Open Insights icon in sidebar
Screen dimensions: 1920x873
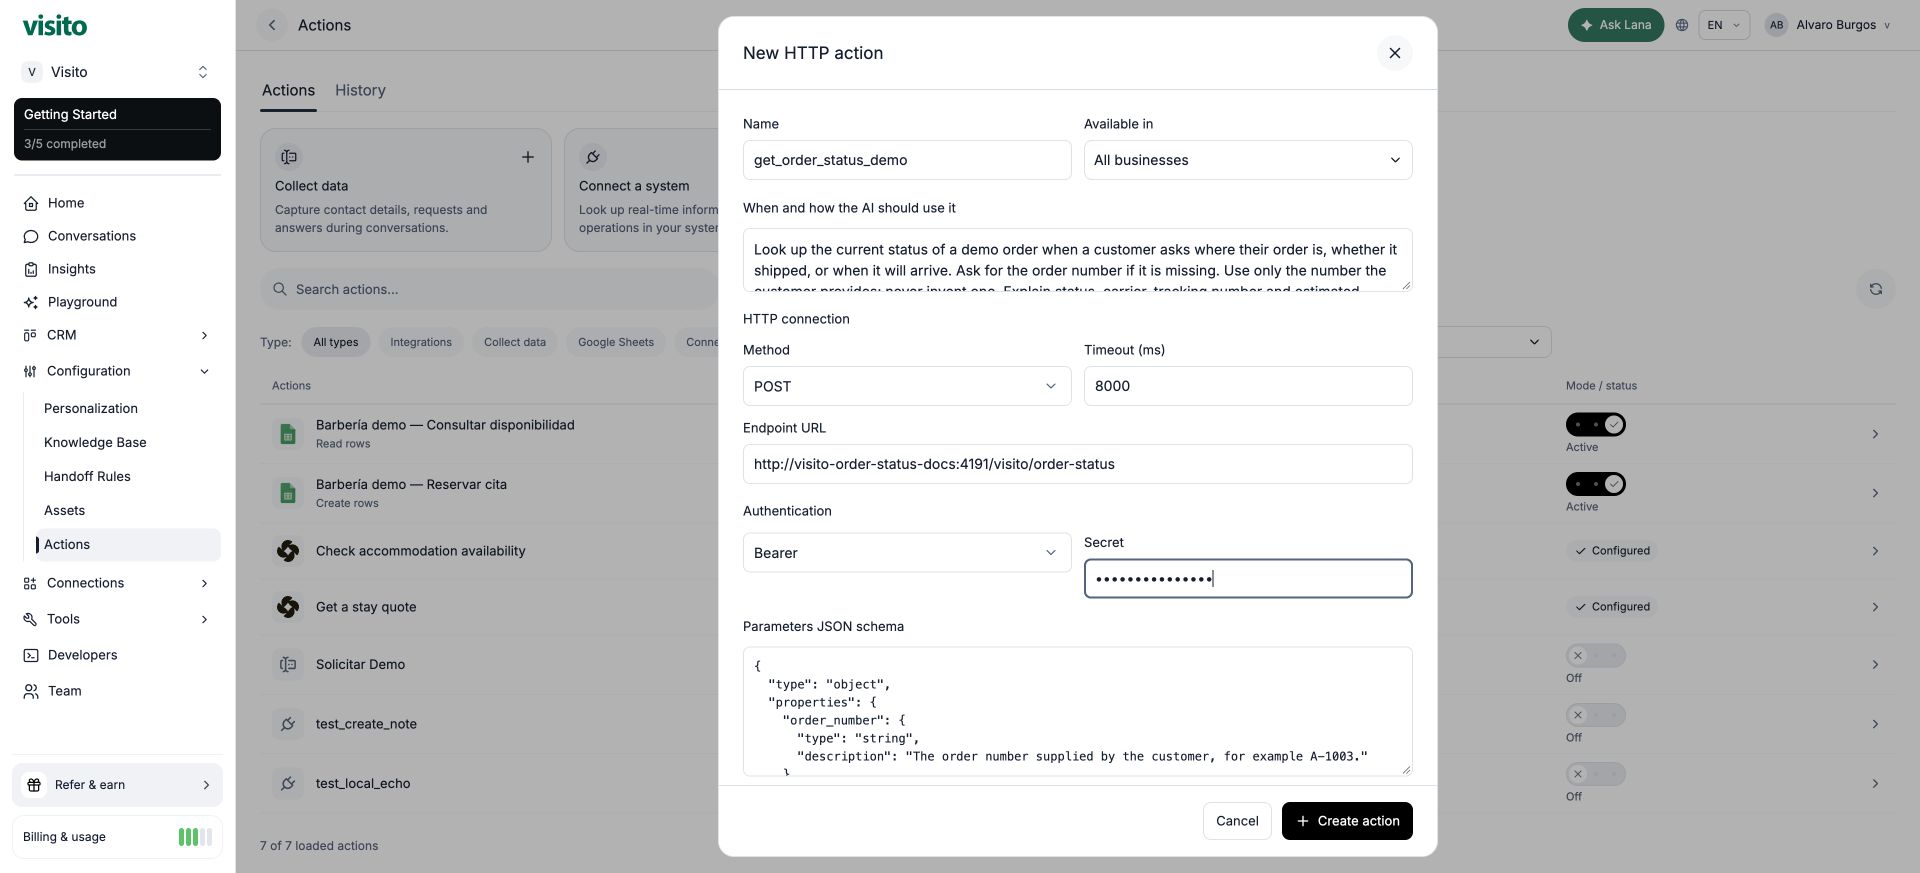point(31,269)
